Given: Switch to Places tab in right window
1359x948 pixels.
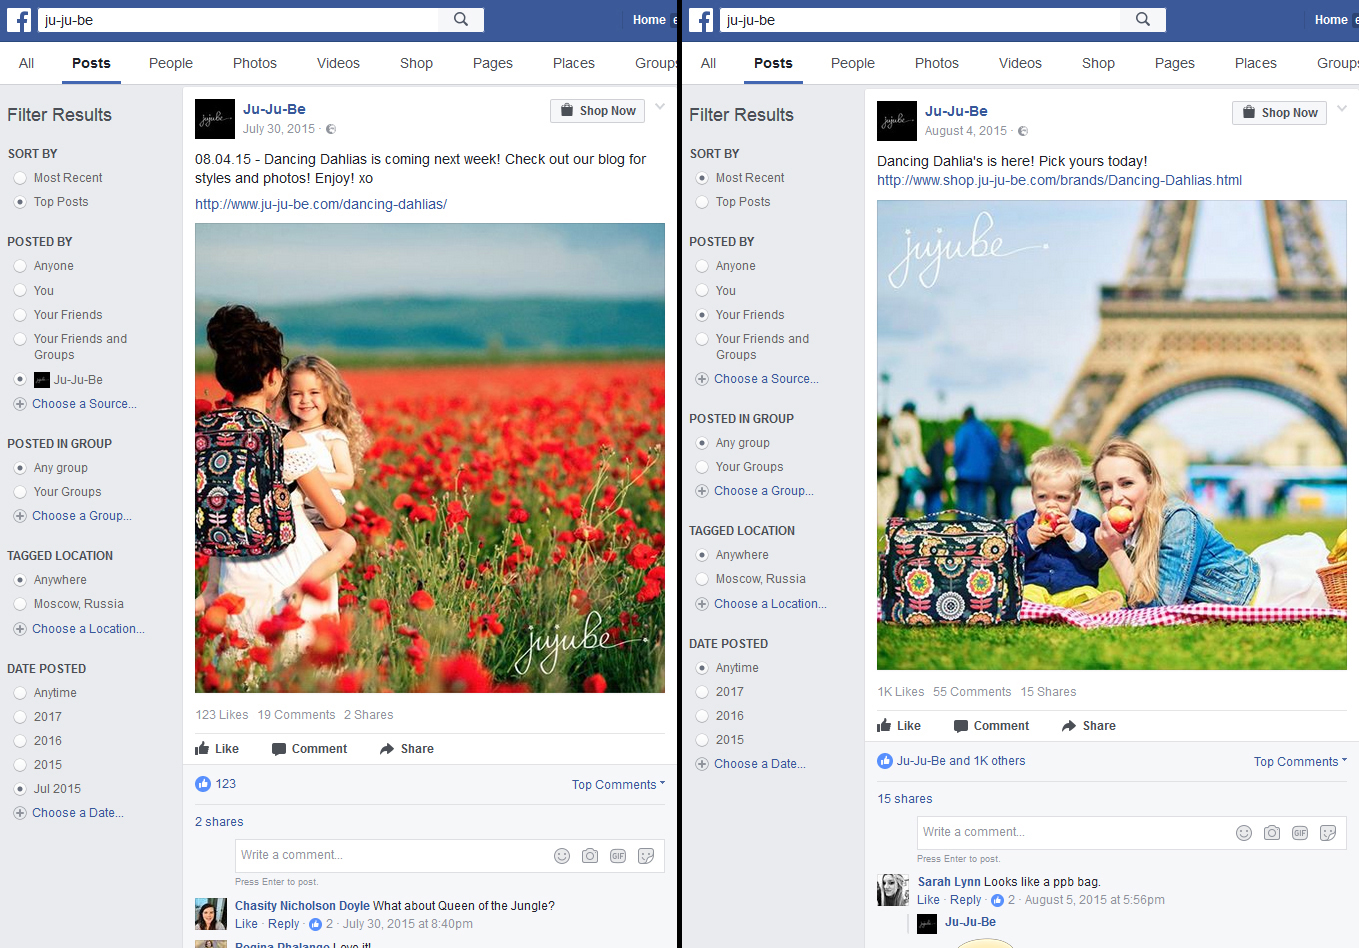Looking at the screenshot, I should click(1256, 63).
